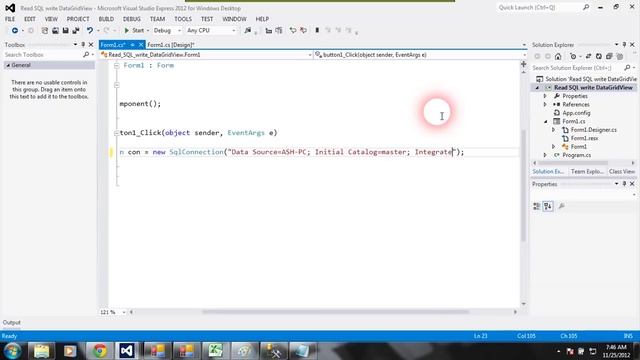This screenshot has width=640, height=360.
Task: Click the editor zoom level 121 % dropdown
Action: 113,312
